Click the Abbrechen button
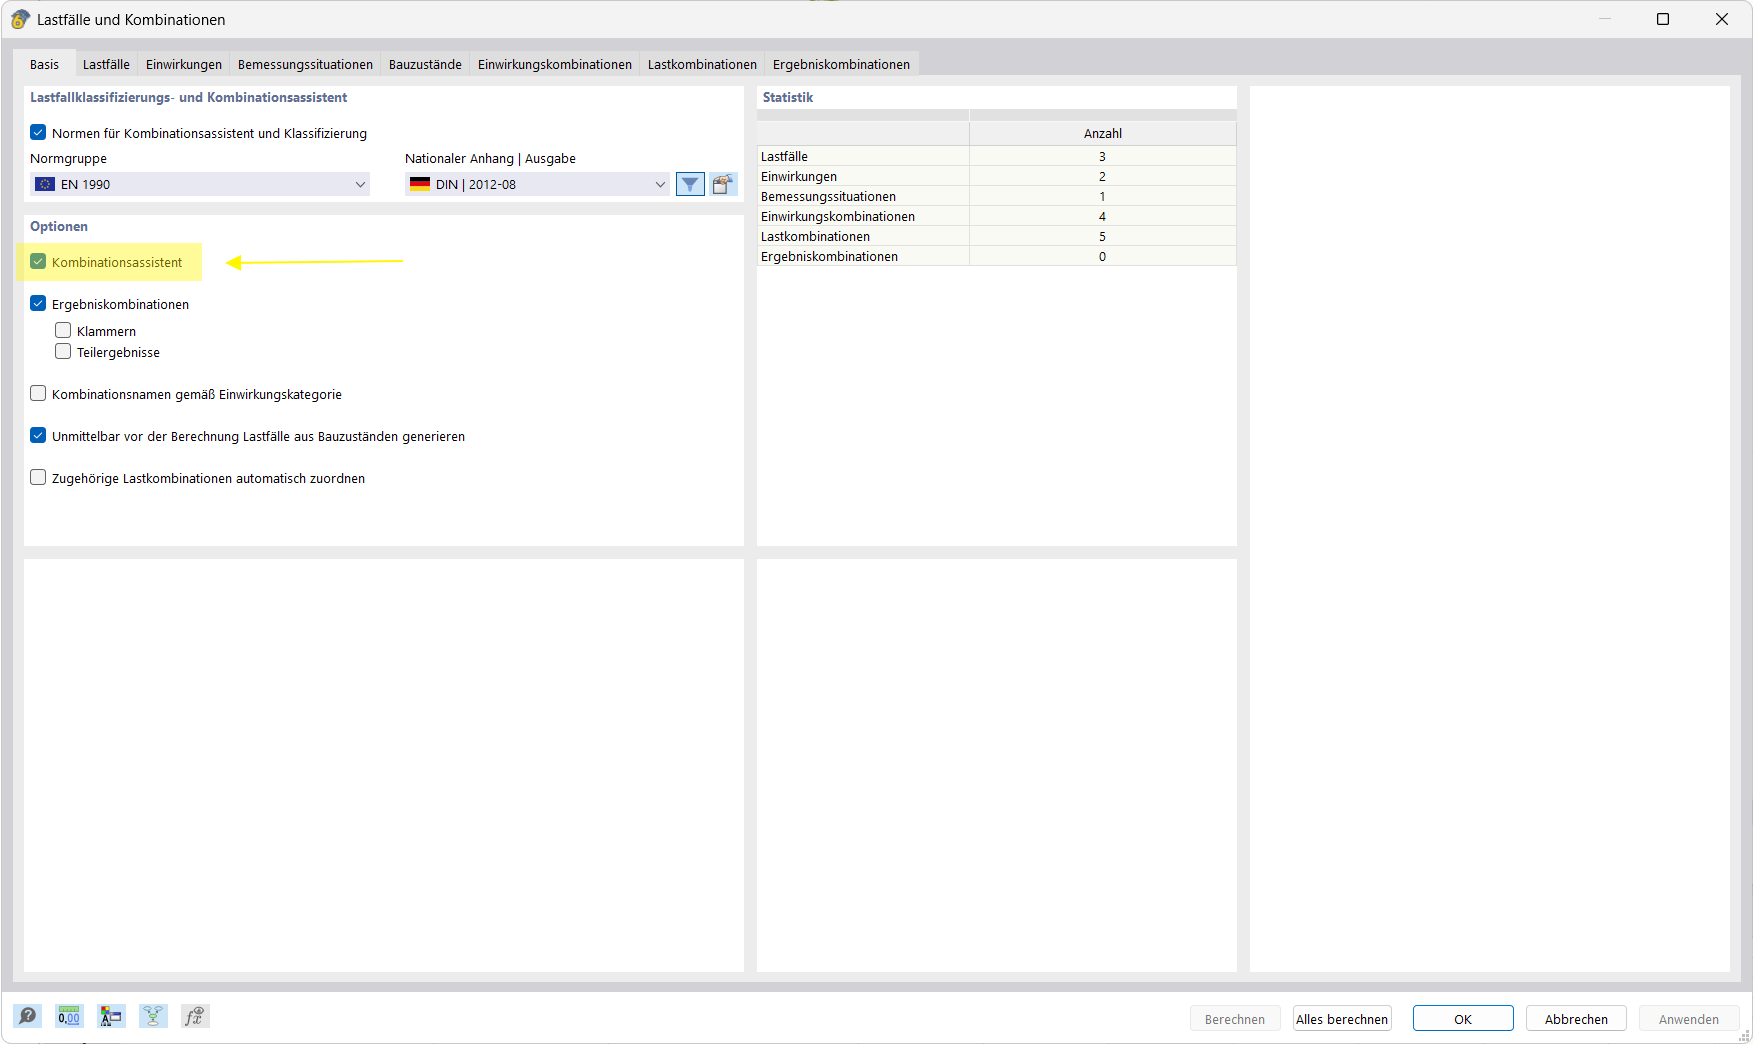The height and width of the screenshot is (1044, 1753). pos(1576,1018)
